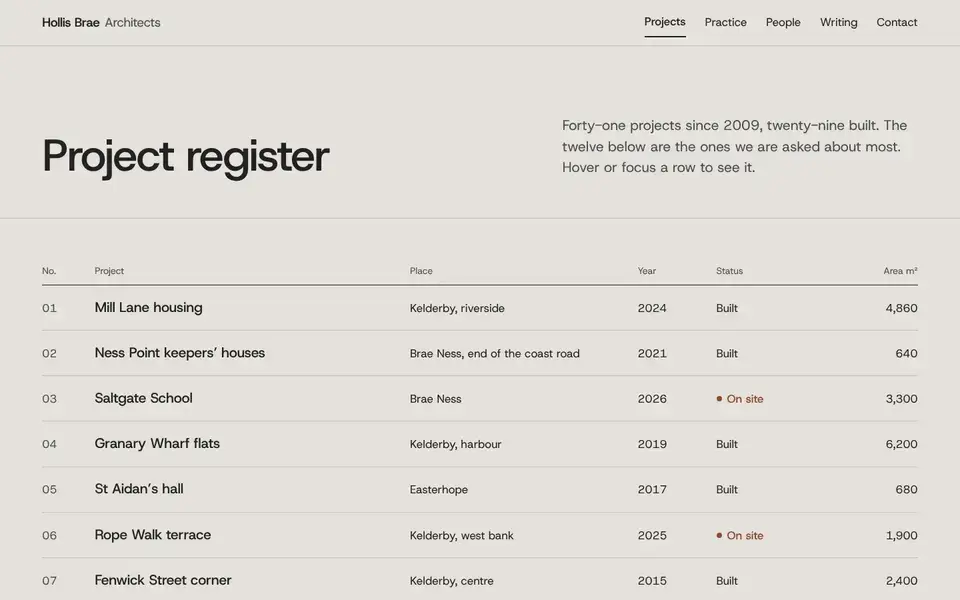Screen dimensions: 960x600
Task: Click the Year column header
Action: [647, 271]
